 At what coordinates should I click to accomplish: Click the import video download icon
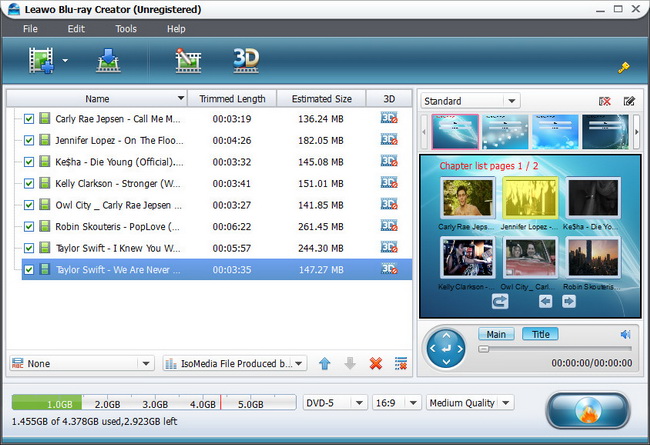(108, 61)
